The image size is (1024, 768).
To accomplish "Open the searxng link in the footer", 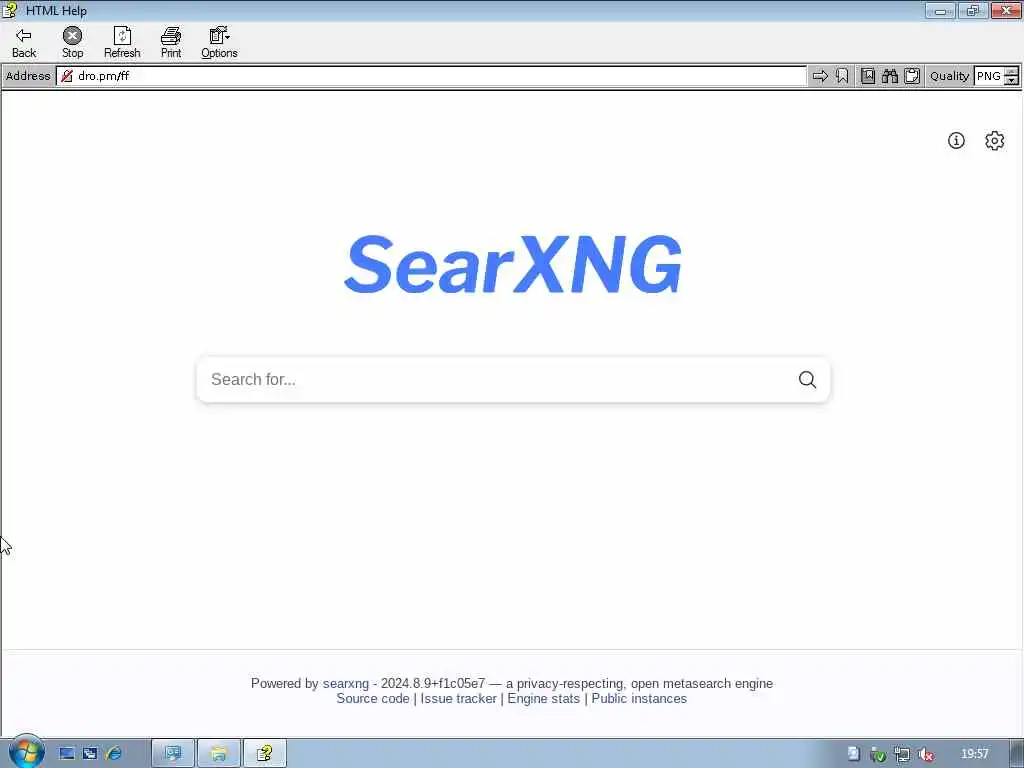I will (x=345, y=683).
